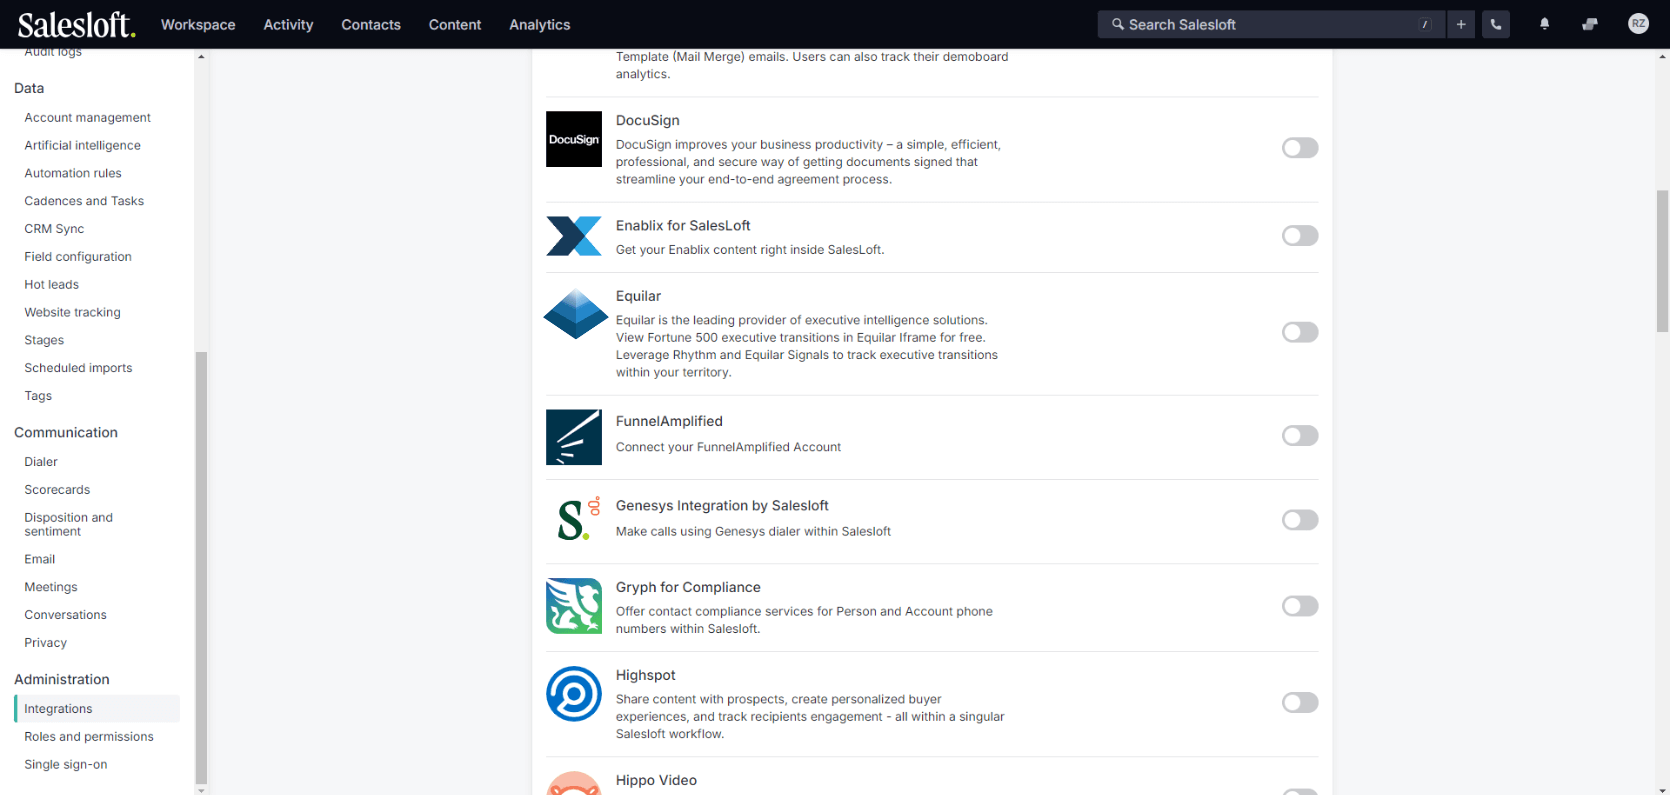Open Field configuration settings

tap(78, 257)
